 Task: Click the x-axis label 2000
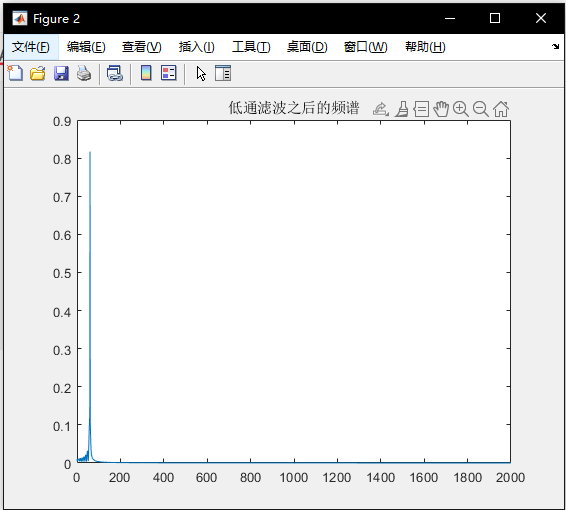510,478
